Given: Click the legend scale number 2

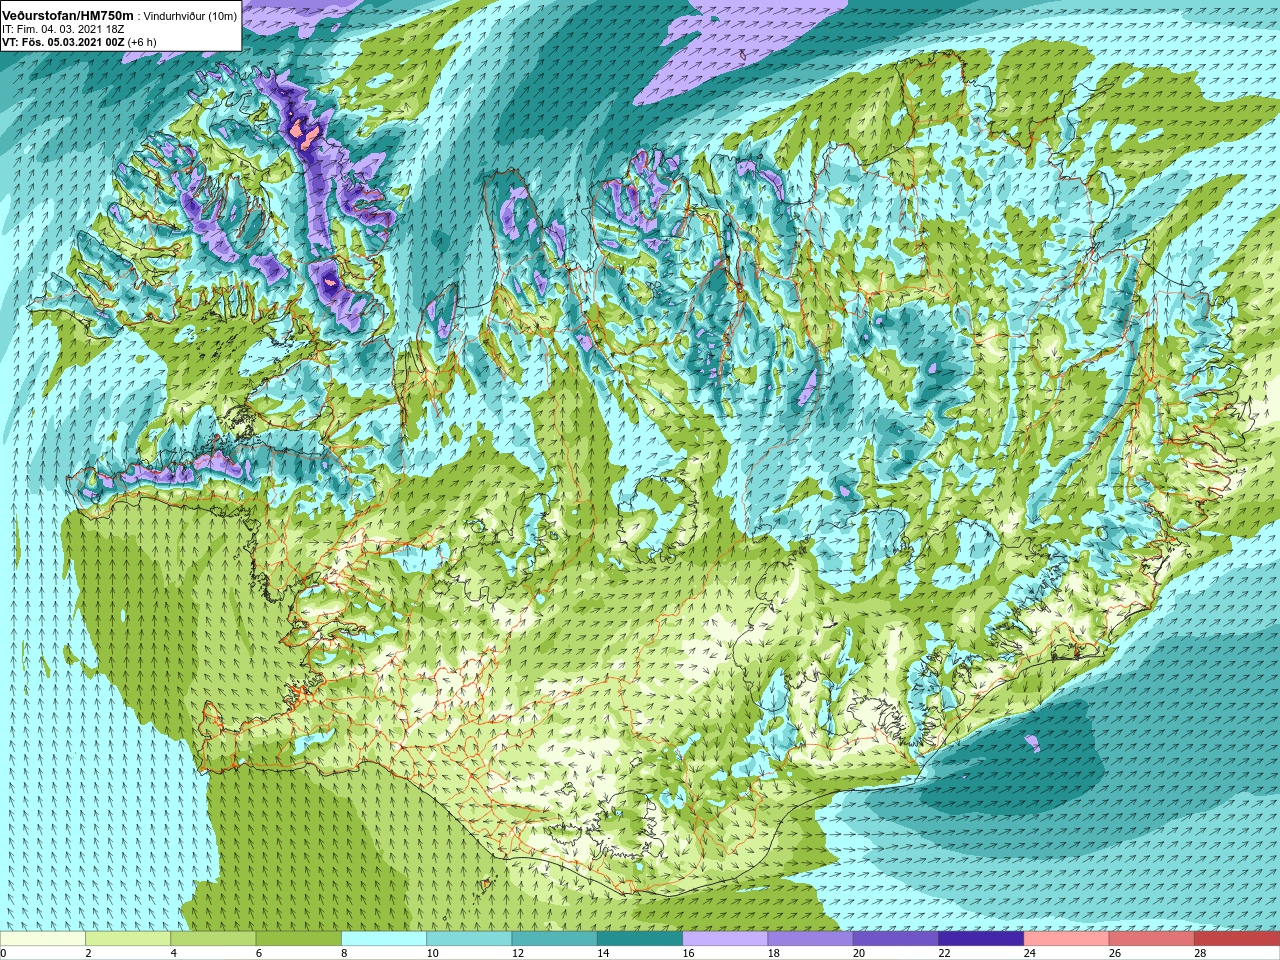Looking at the screenshot, I should point(89,953).
